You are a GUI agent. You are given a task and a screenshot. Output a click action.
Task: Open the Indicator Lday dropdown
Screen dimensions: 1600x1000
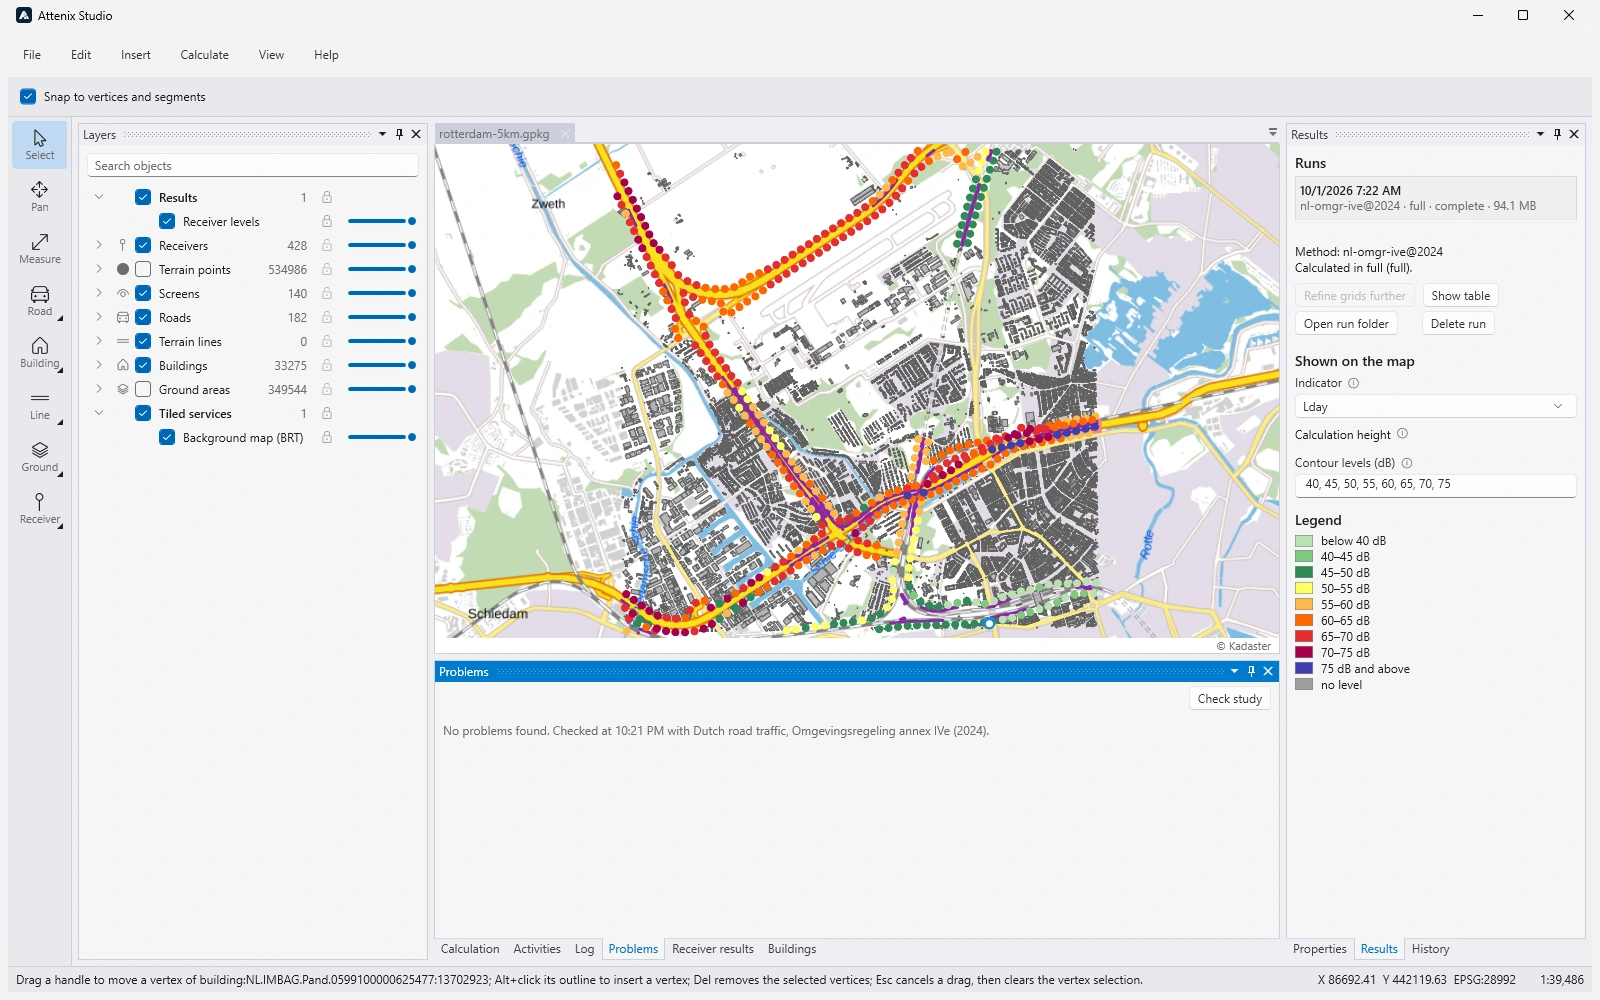click(x=1435, y=406)
